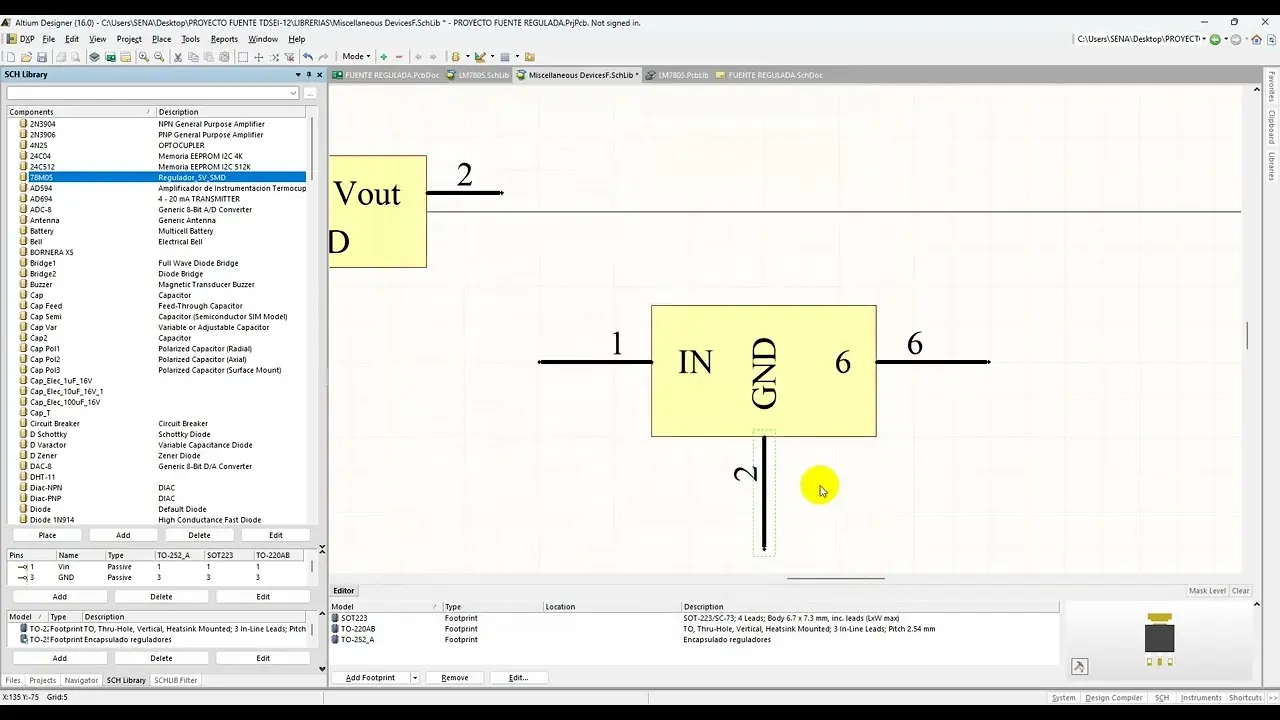Click the Undo arrow icon
The width and height of the screenshot is (1280, 720).
[308, 57]
